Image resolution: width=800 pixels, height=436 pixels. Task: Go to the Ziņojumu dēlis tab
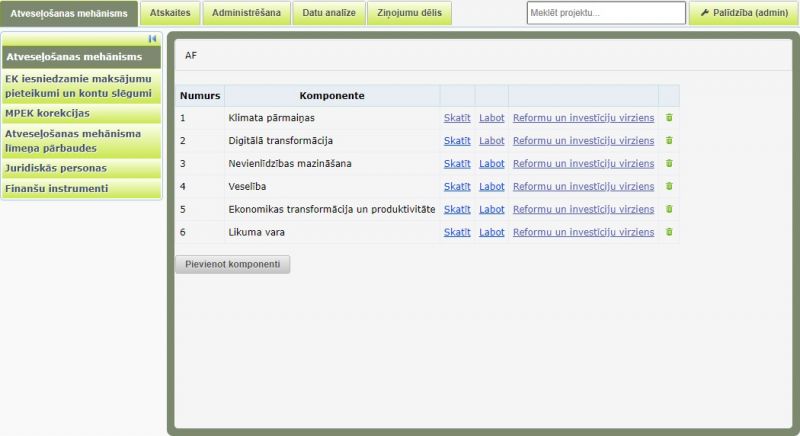pos(409,13)
